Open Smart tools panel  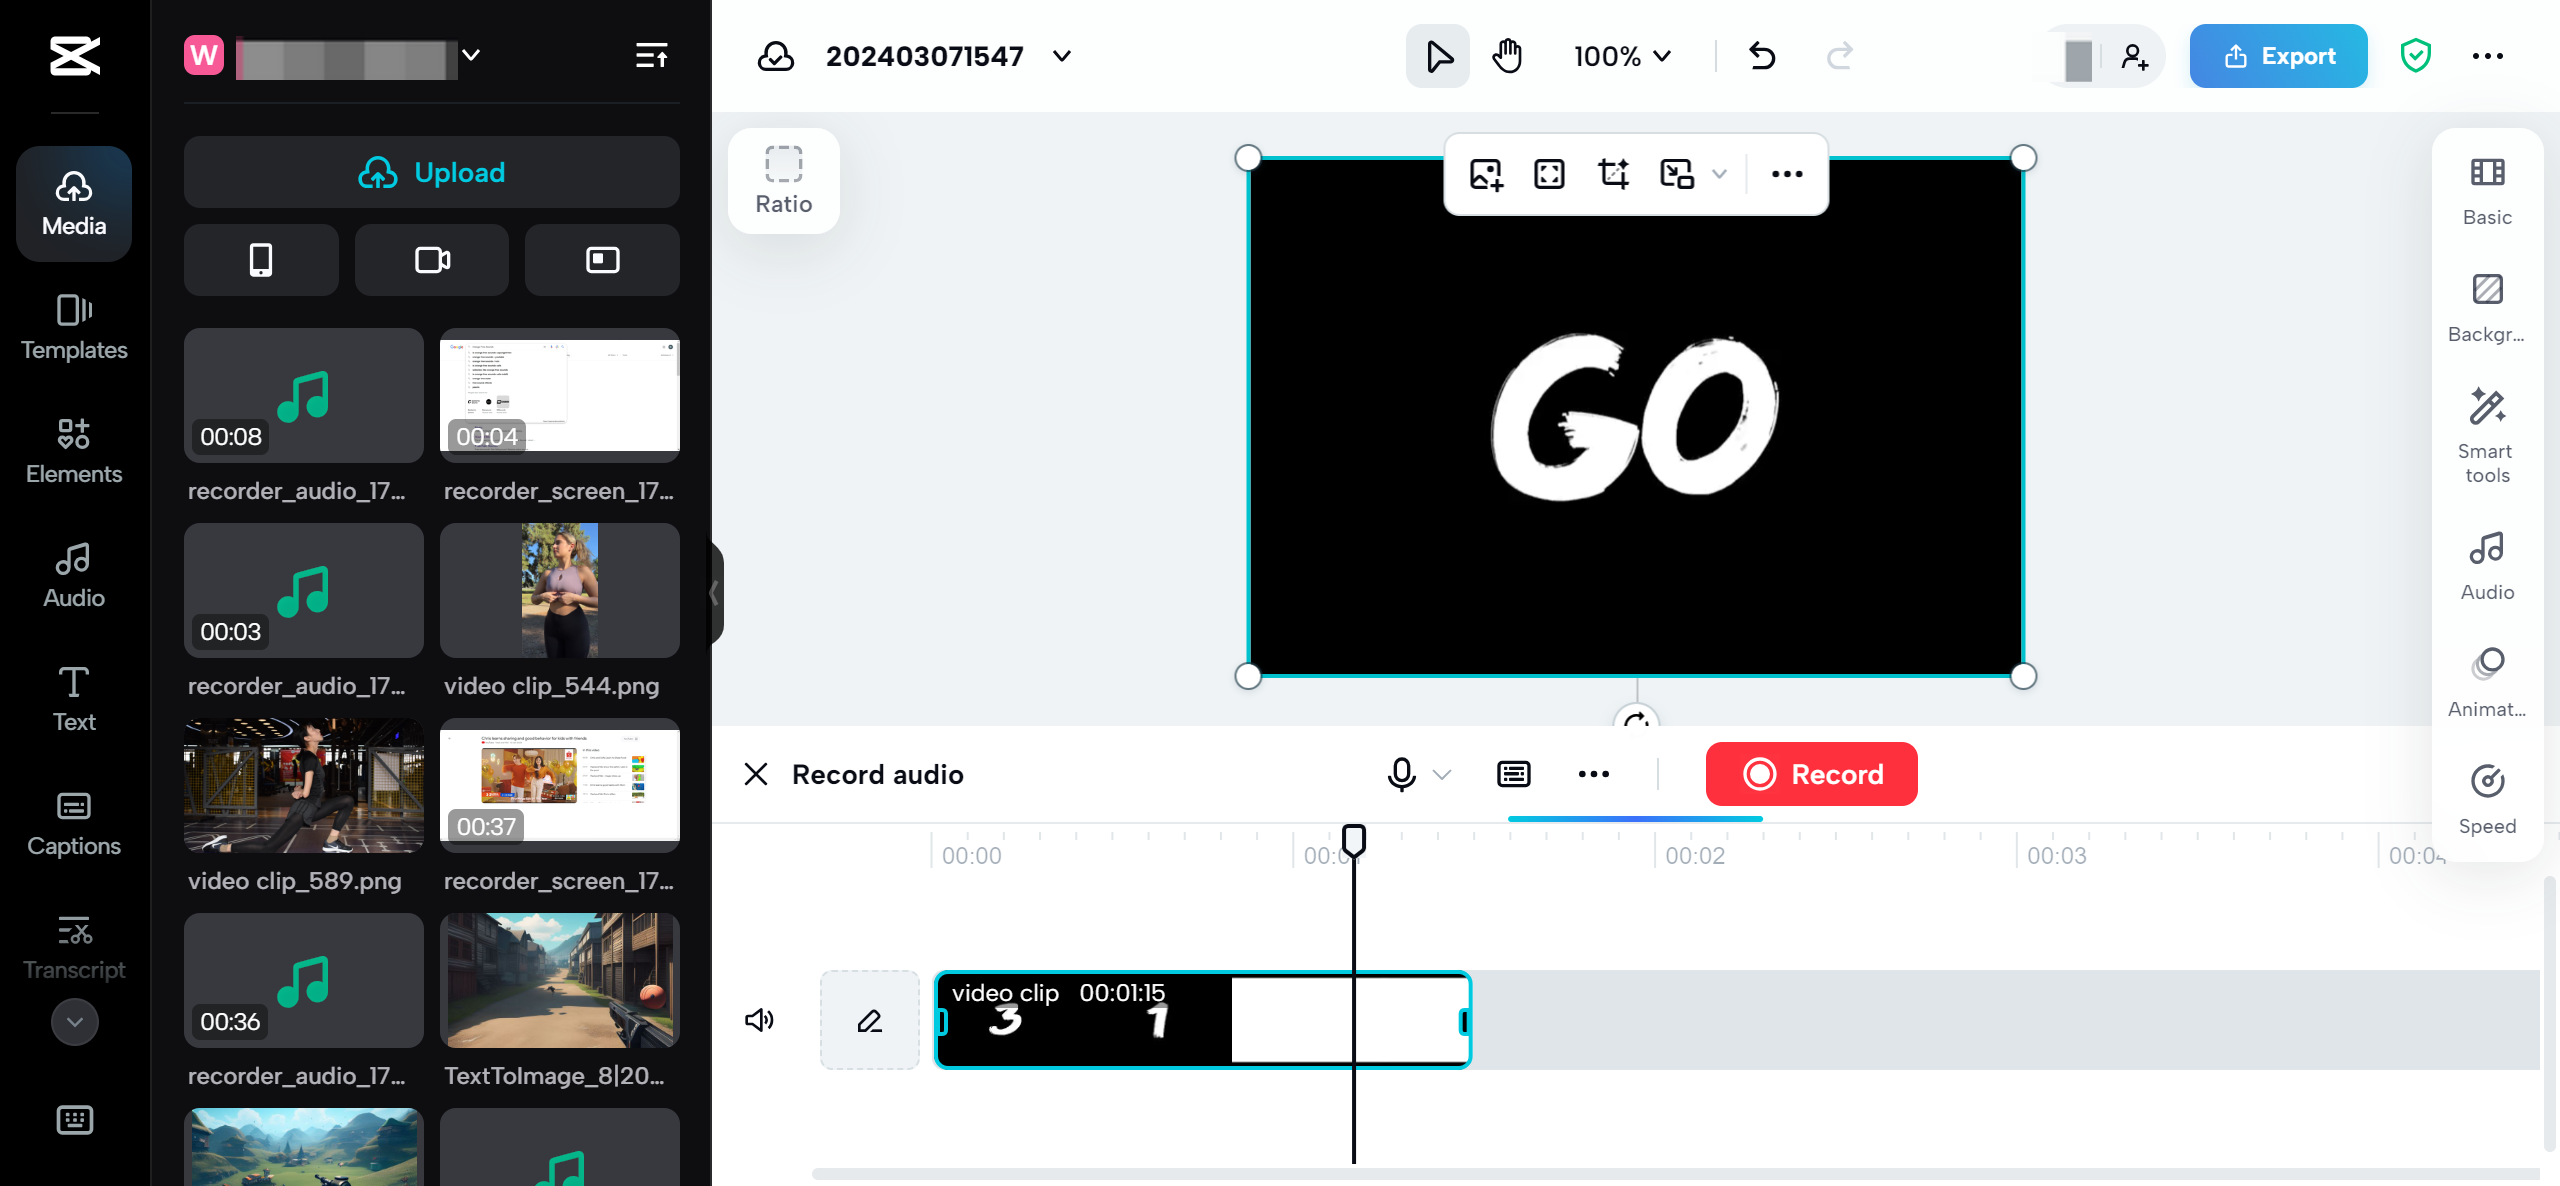(2486, 435)
